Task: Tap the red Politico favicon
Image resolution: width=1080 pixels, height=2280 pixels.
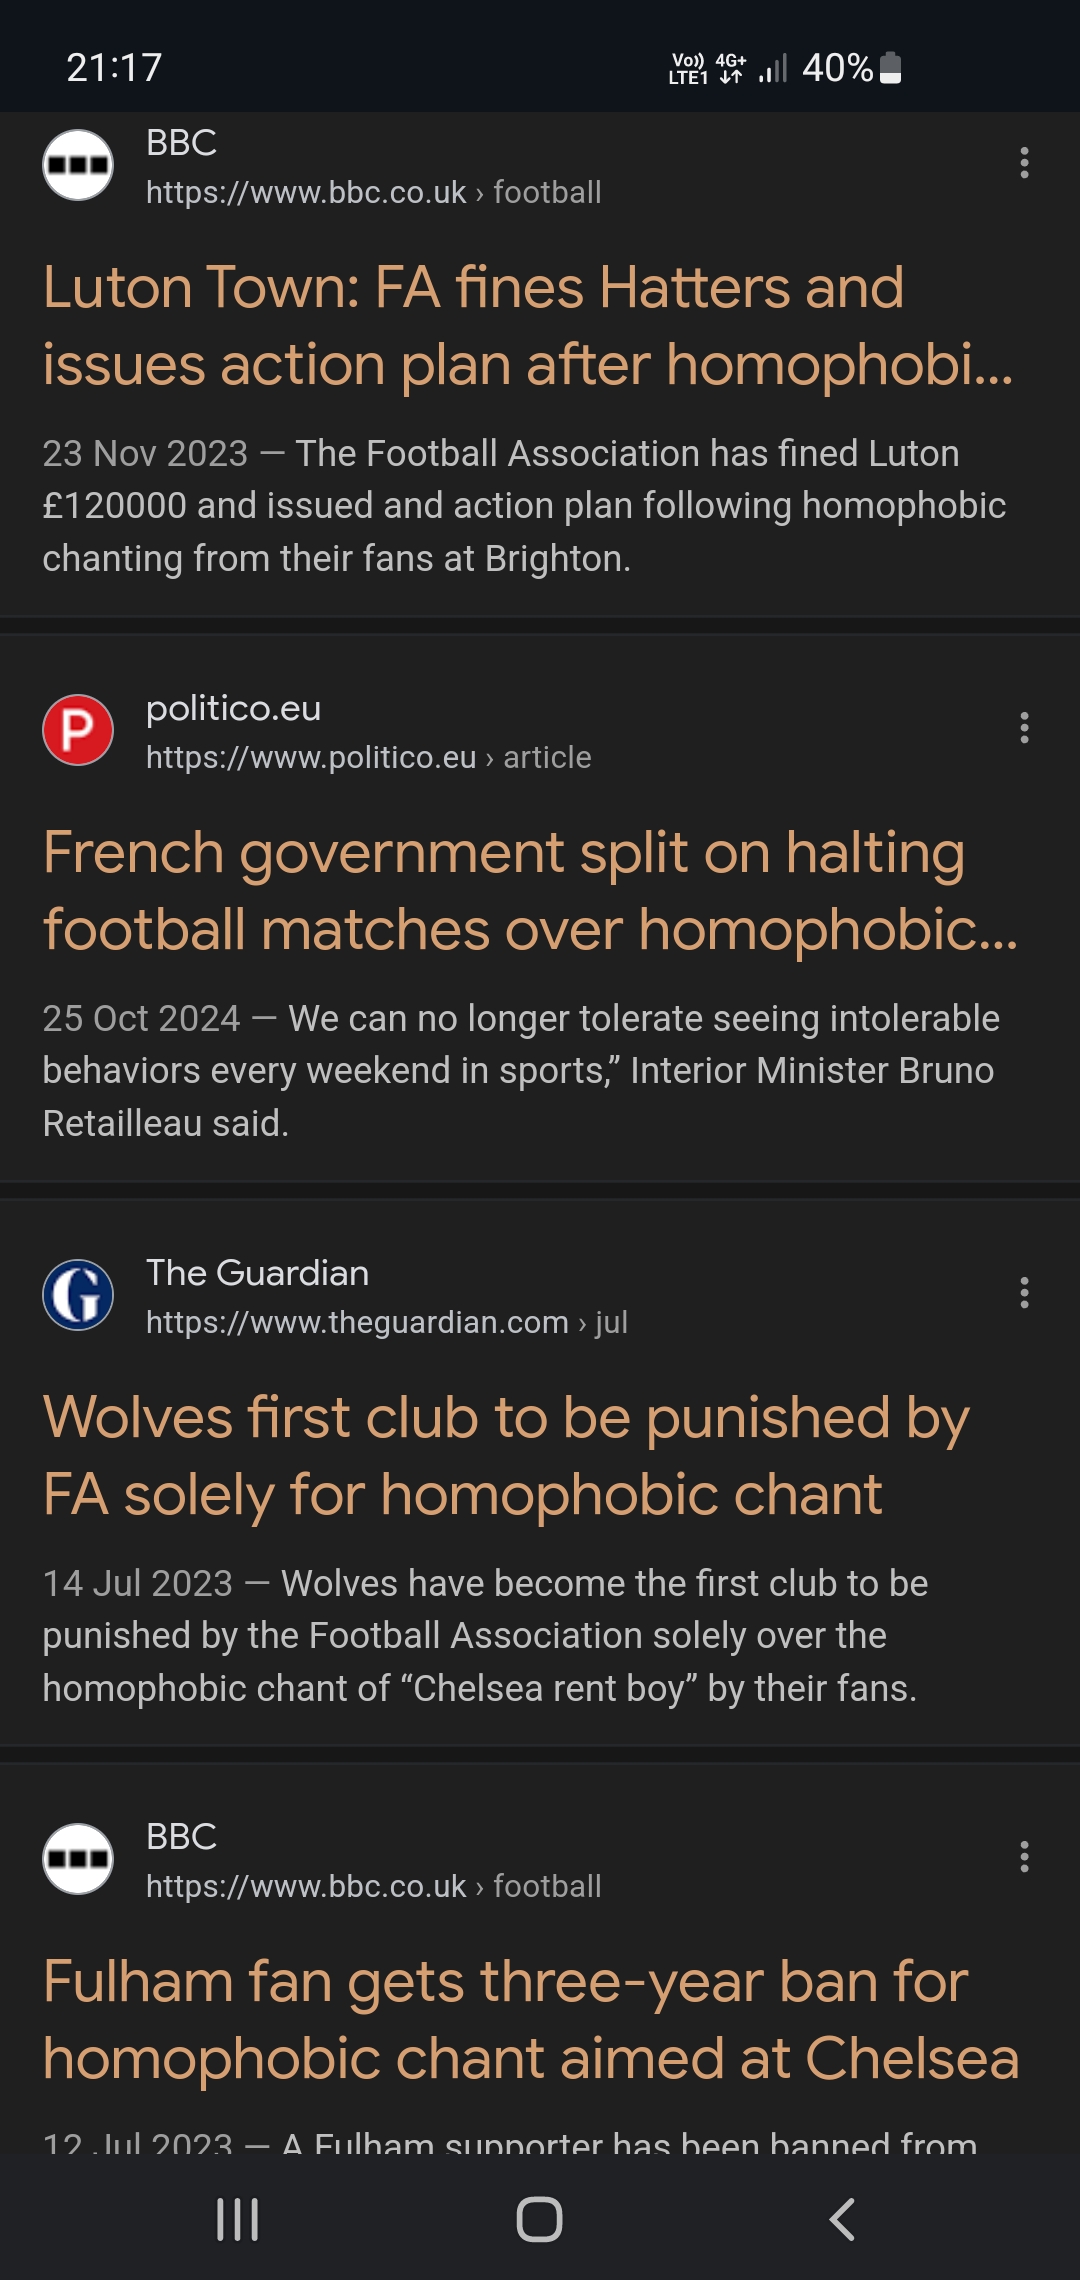Action: [x=78, y=730]
